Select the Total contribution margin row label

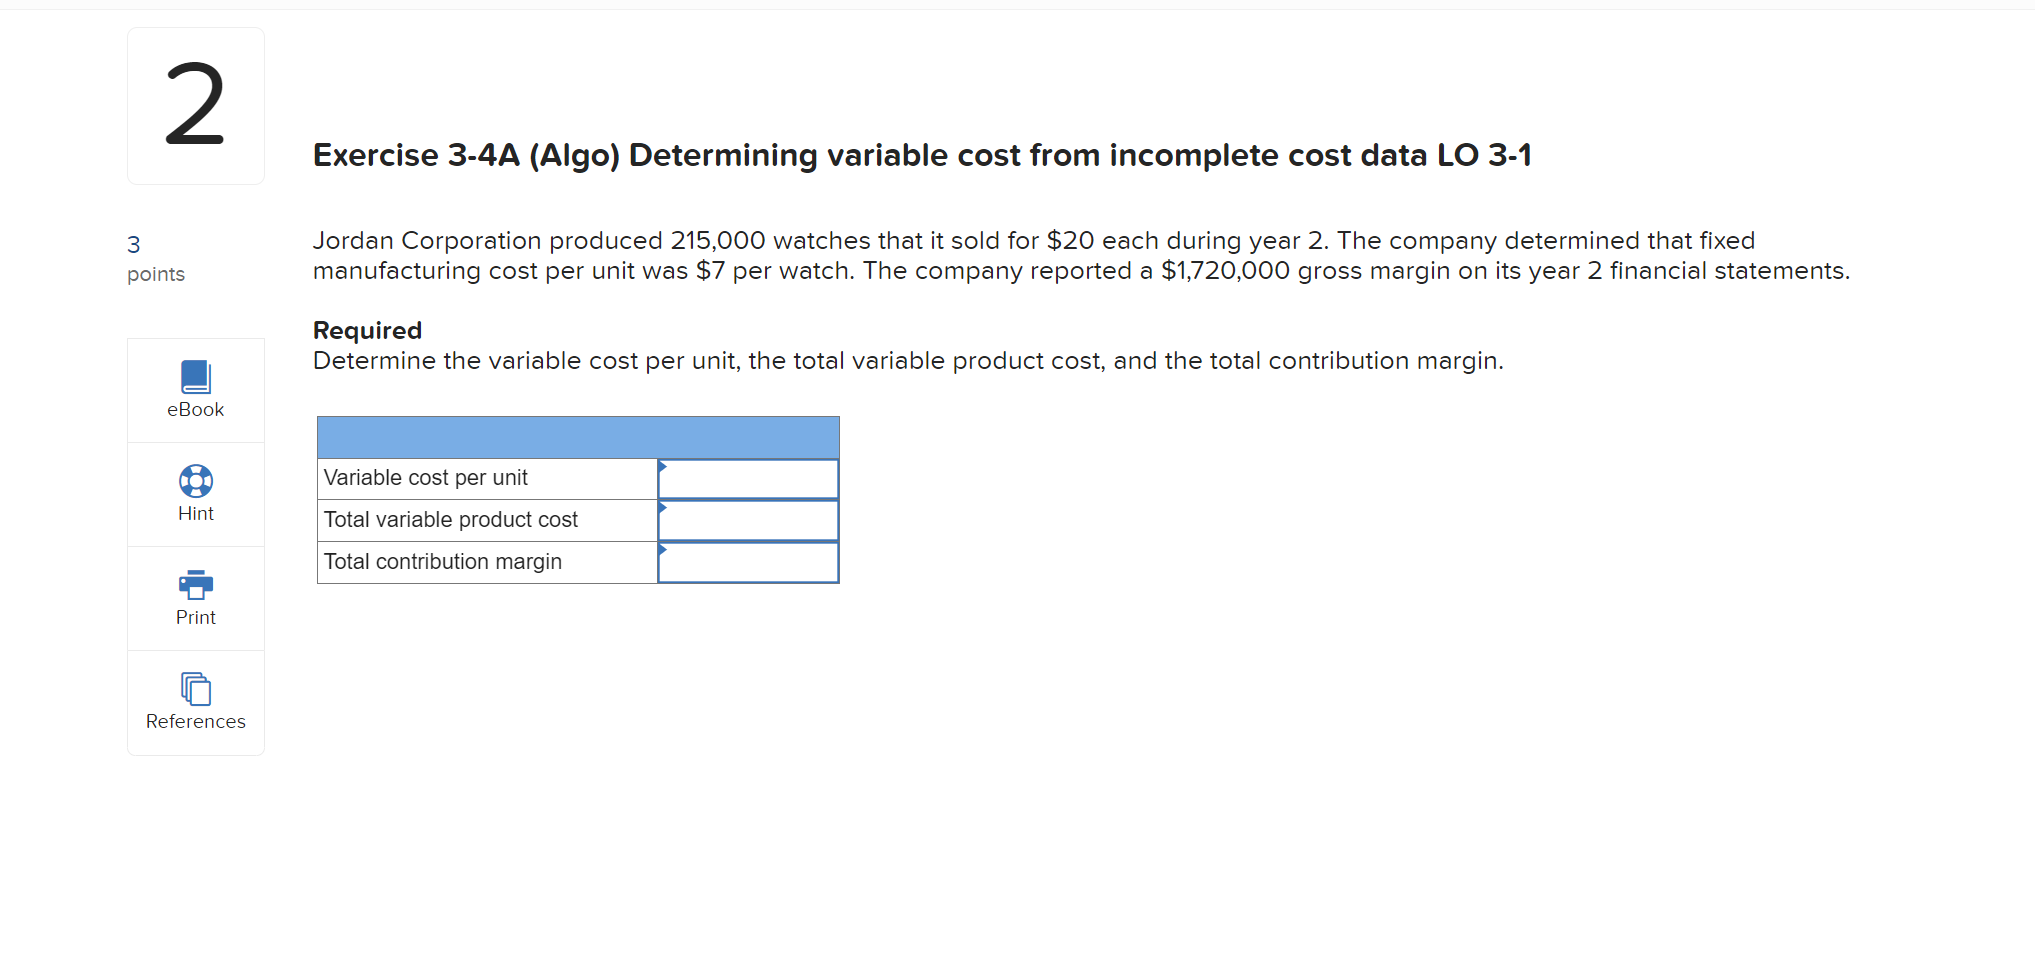[x=441, y=561]
